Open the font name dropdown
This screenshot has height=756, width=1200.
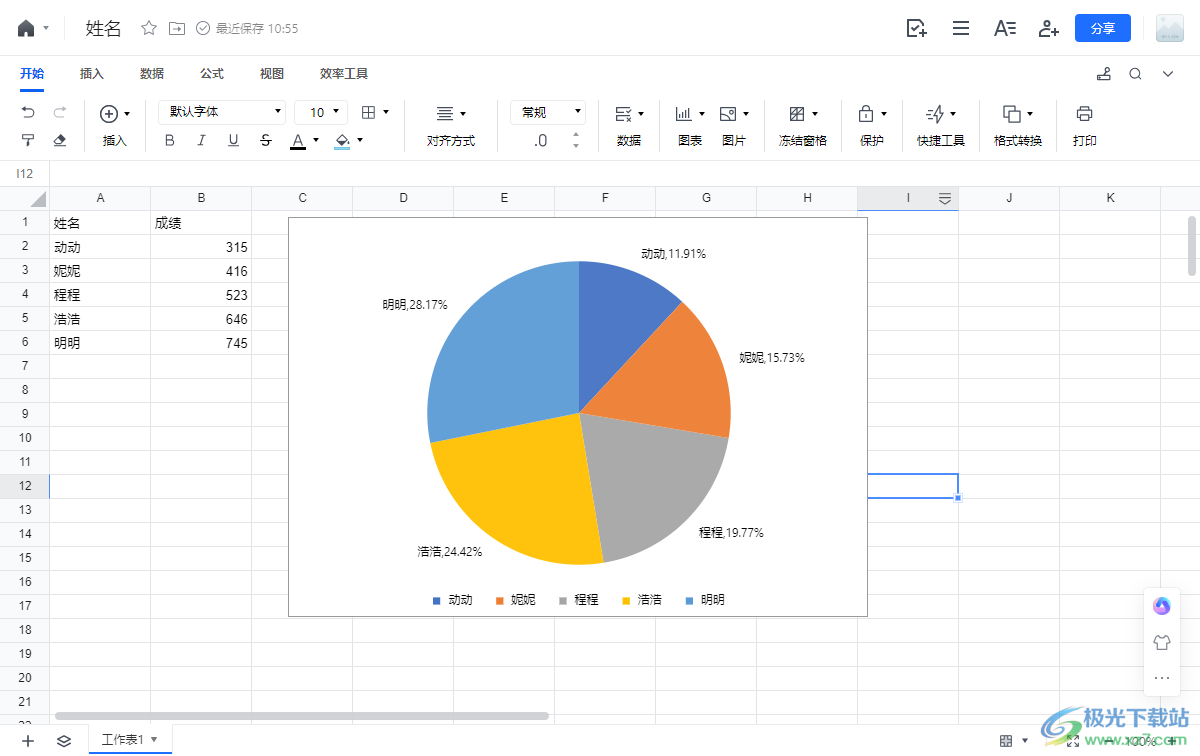click(x=222, y=112)
